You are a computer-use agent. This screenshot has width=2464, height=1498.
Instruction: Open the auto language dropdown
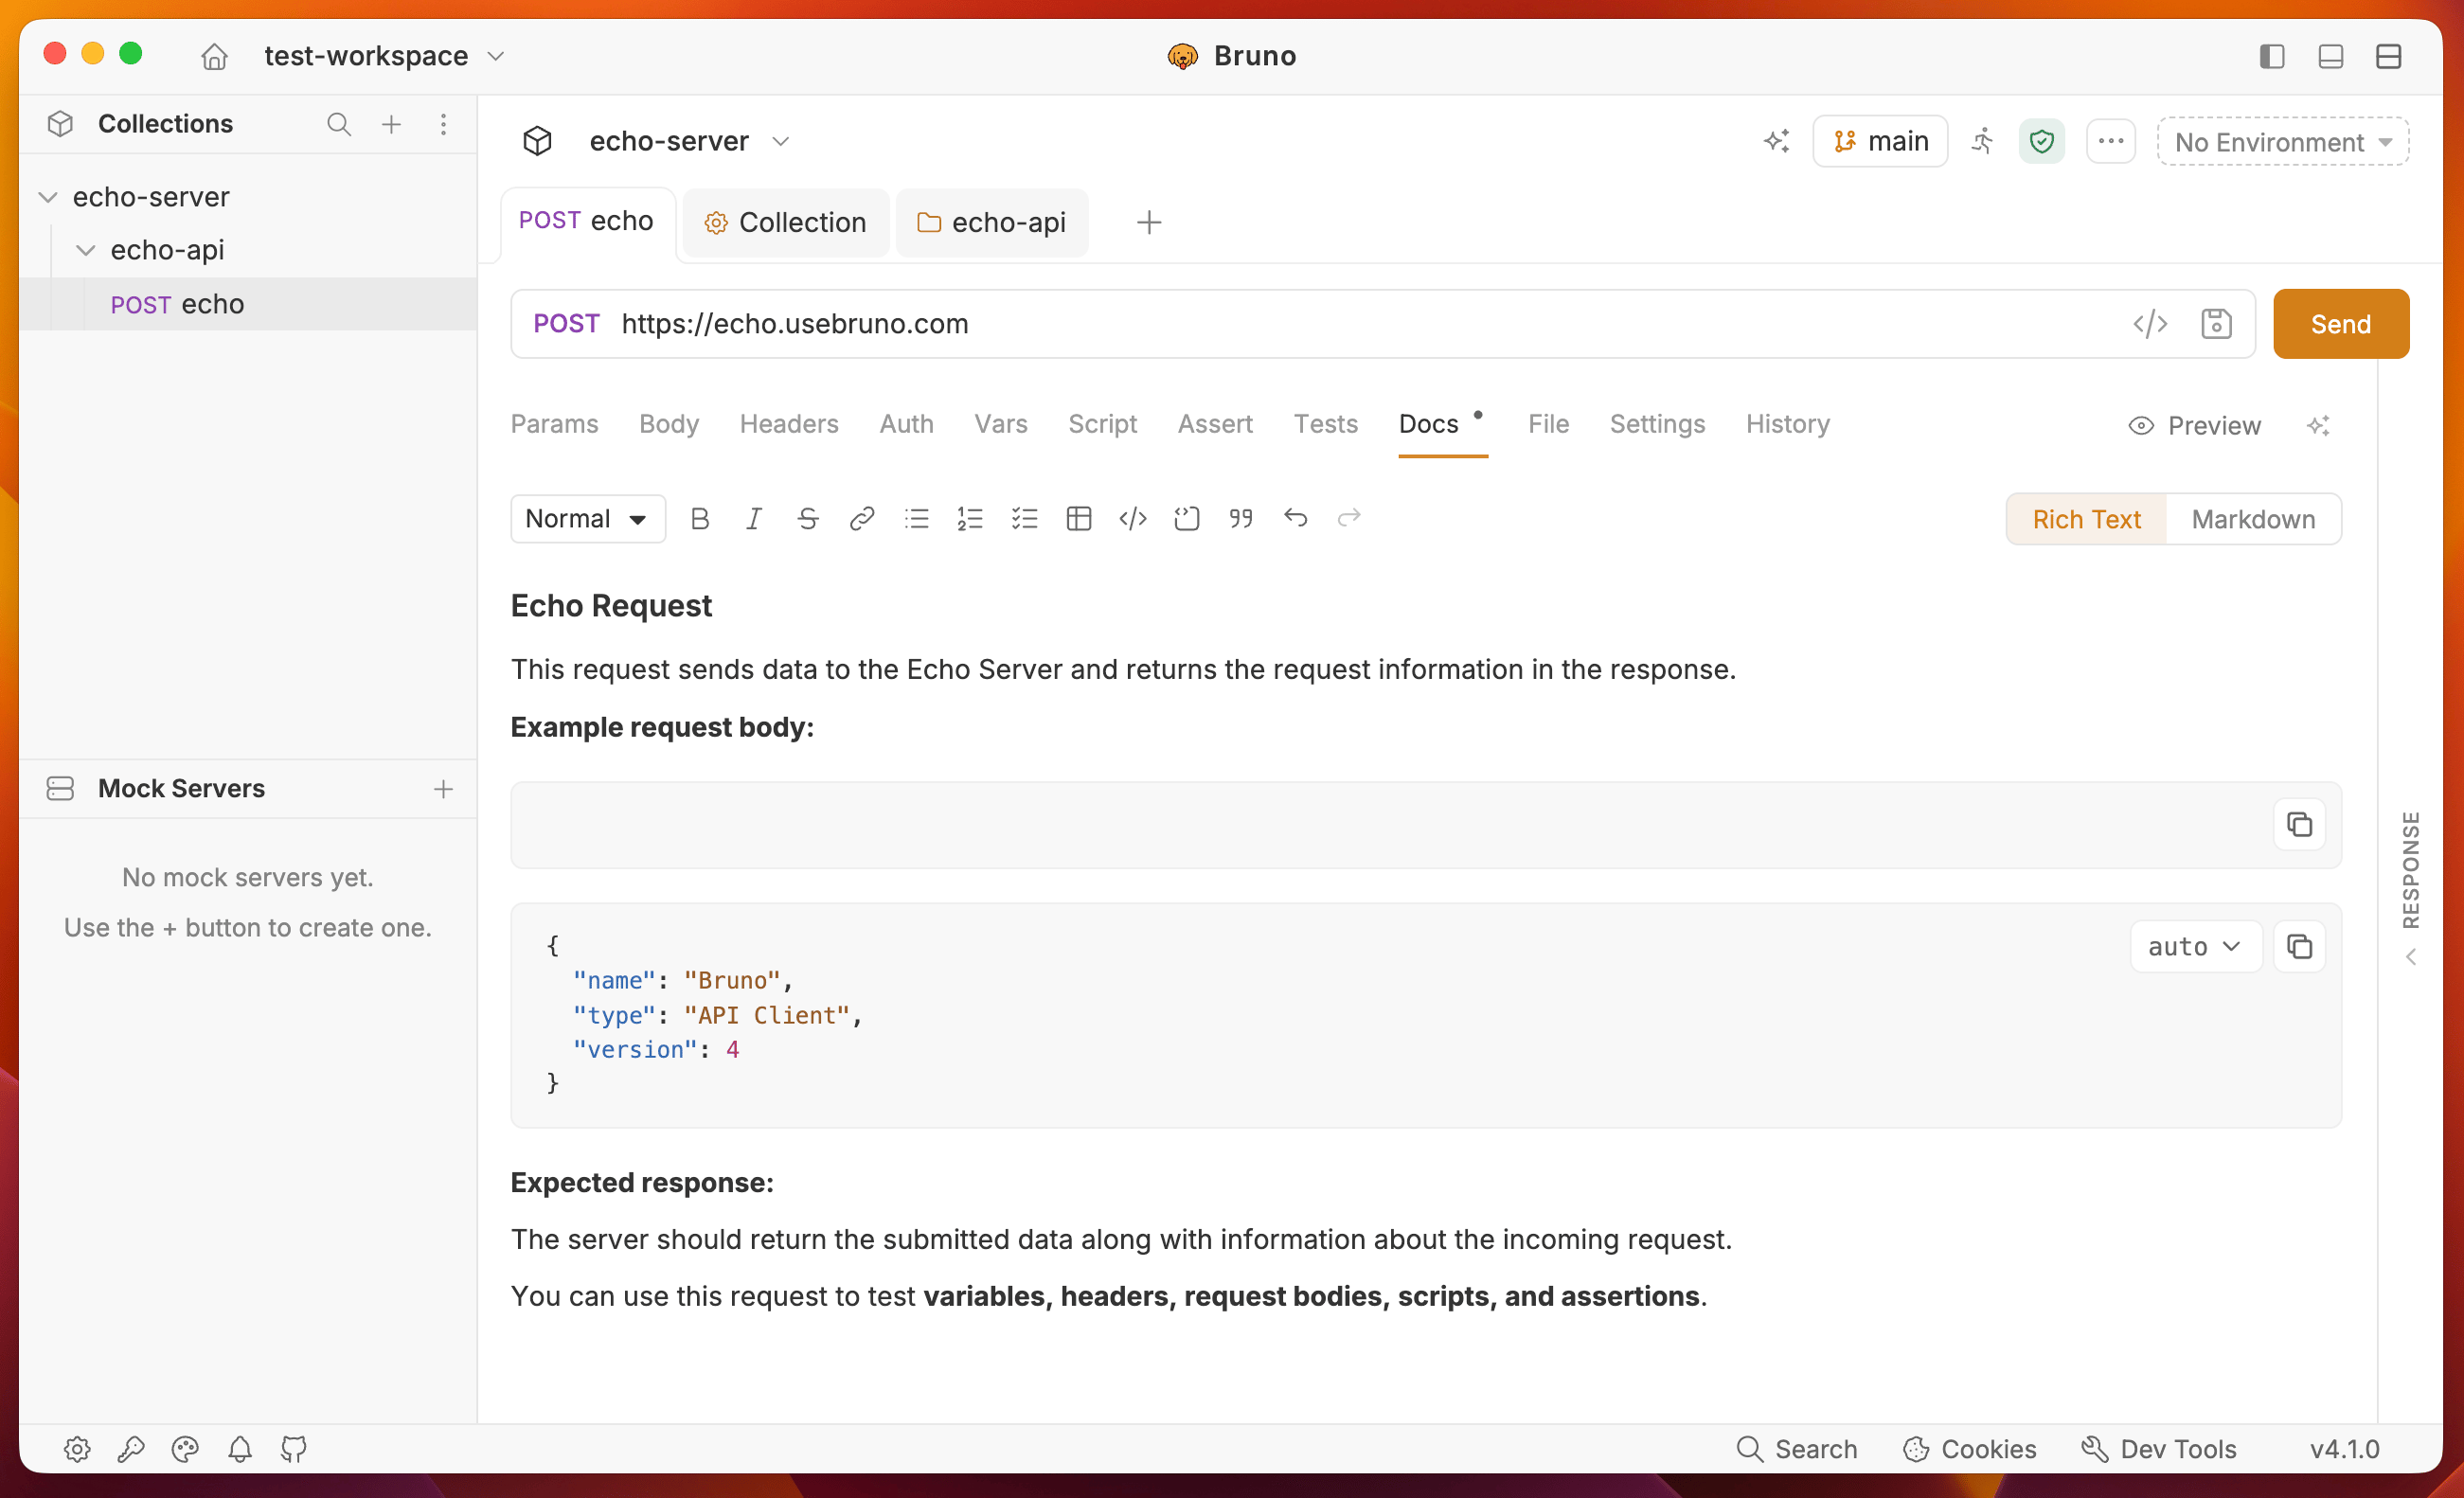(2195, 946)
